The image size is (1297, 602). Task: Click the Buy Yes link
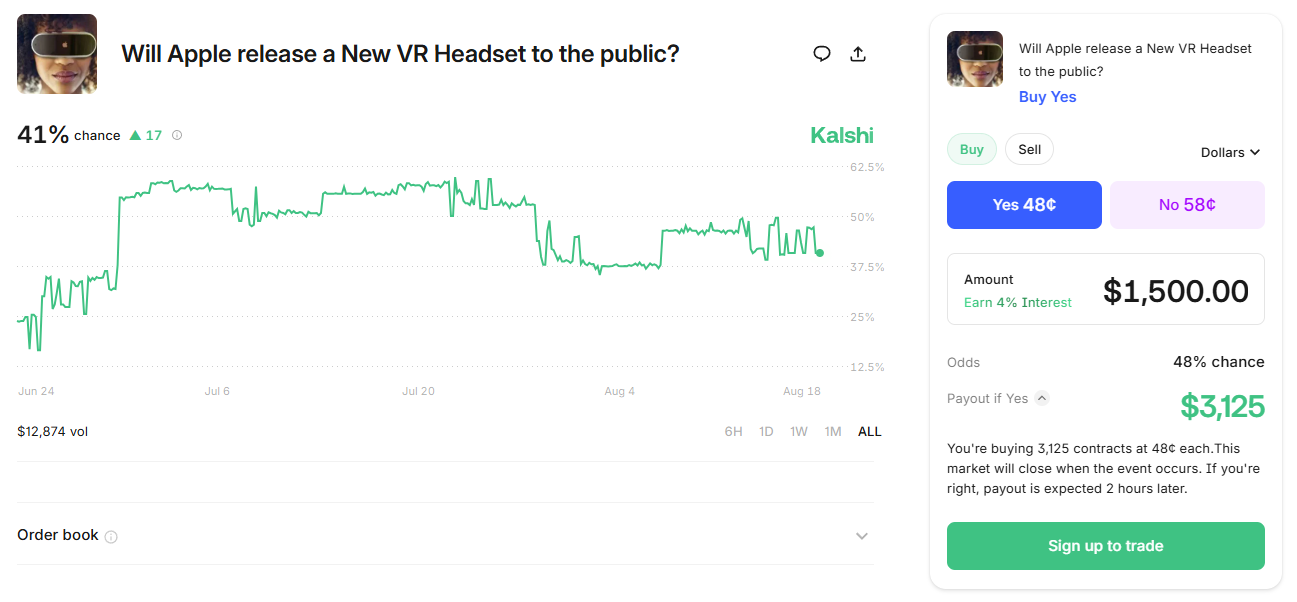tap(1047, 97)
